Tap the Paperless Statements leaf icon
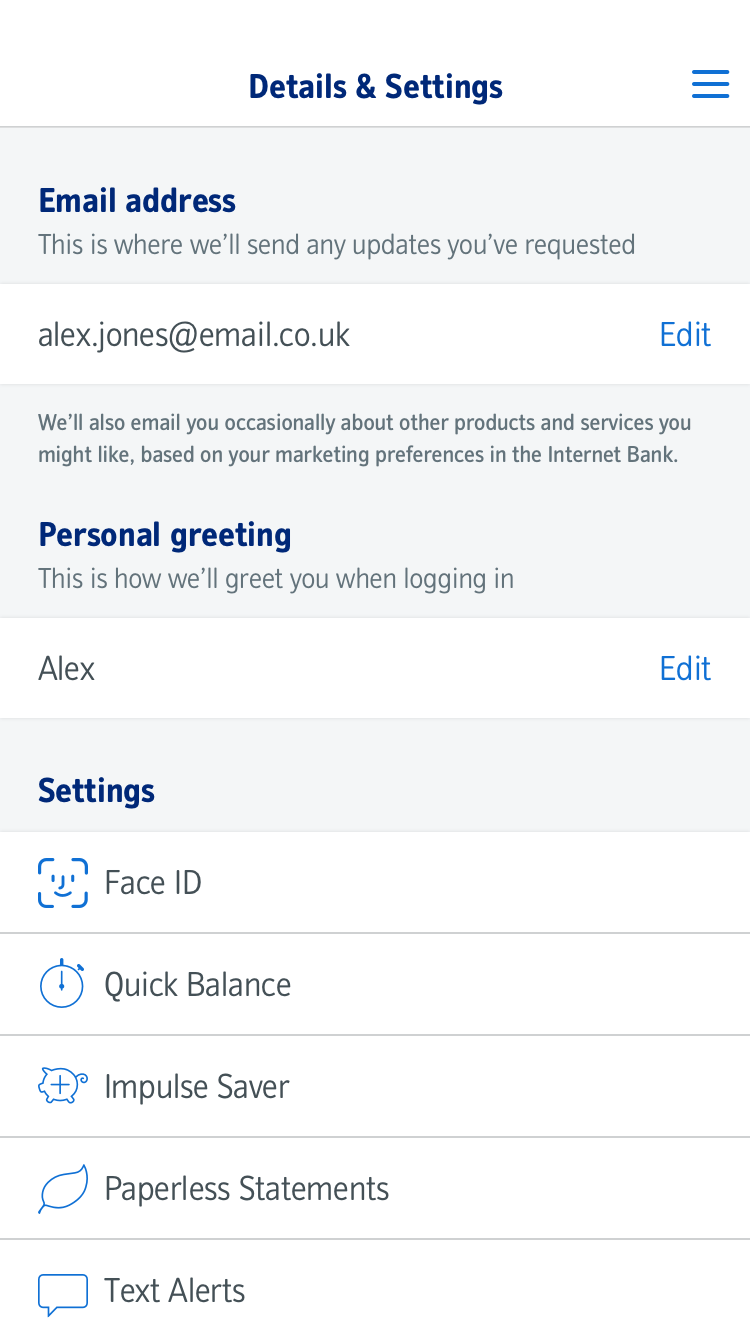 coord(62,1188)
